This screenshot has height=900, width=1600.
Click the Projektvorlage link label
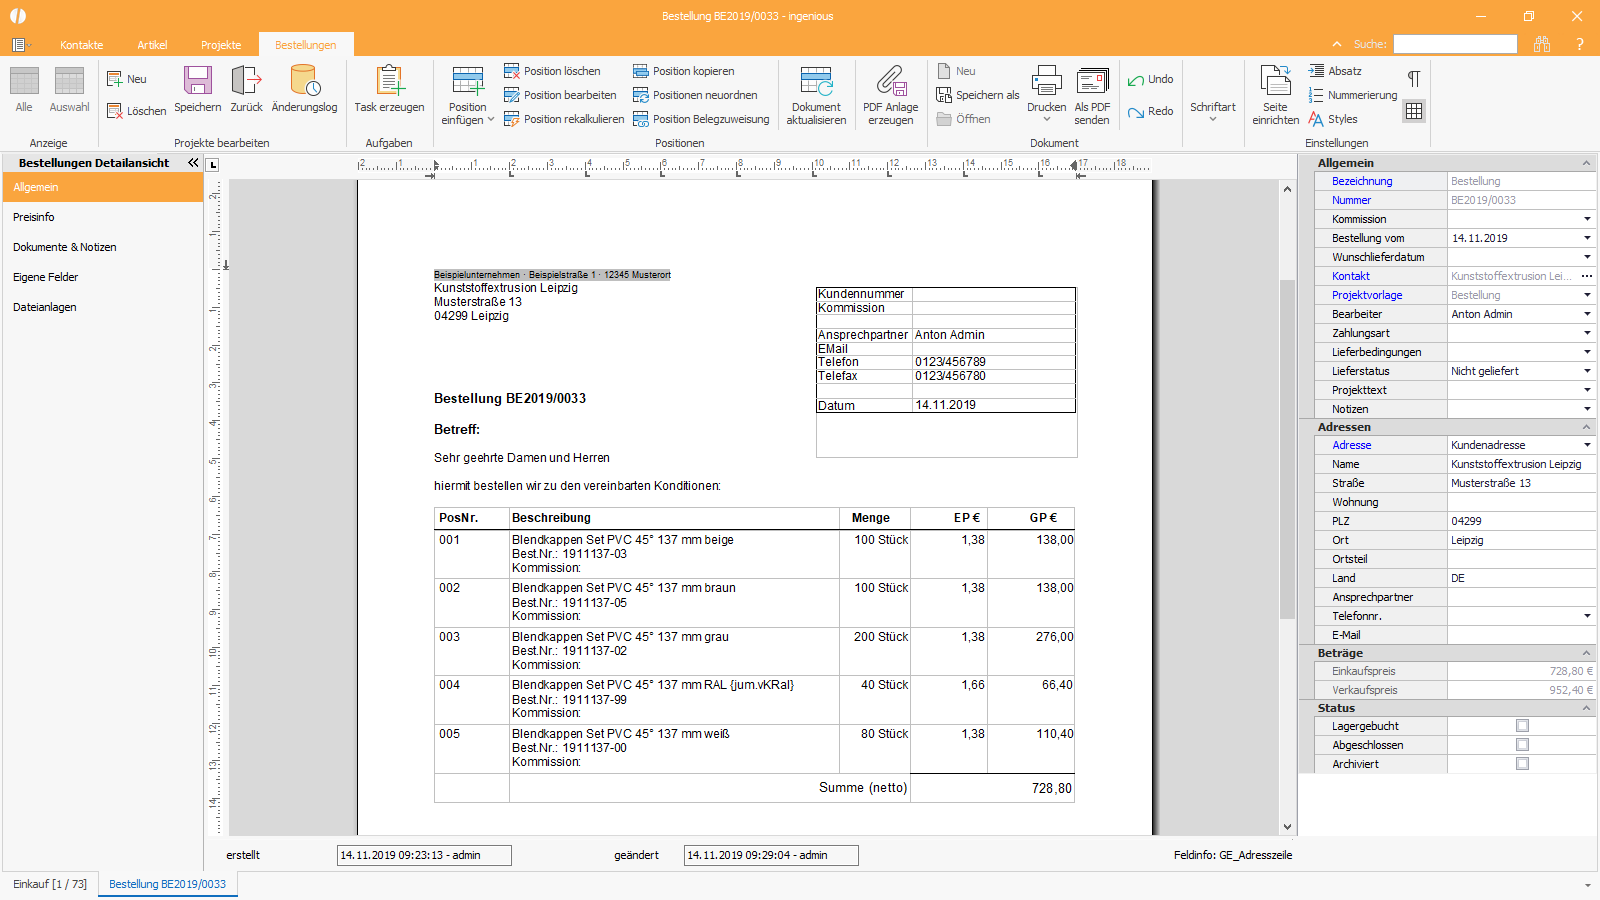(1367, 295)
